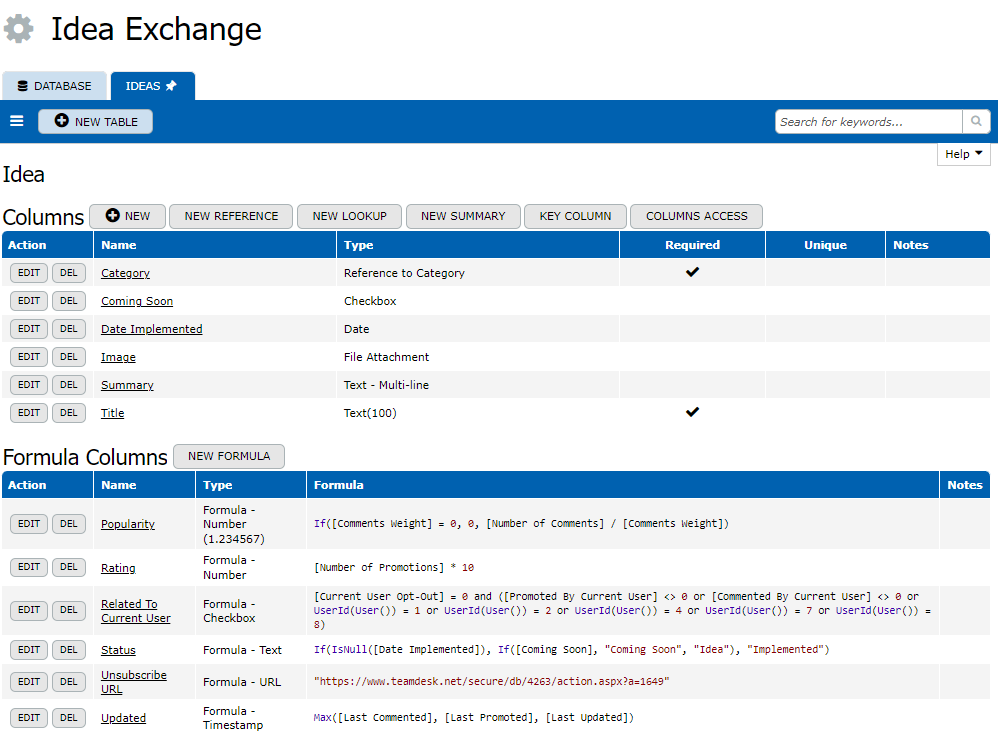998x740 pixels.
Task: Click the New Table button
Action: tap(96, 122)
